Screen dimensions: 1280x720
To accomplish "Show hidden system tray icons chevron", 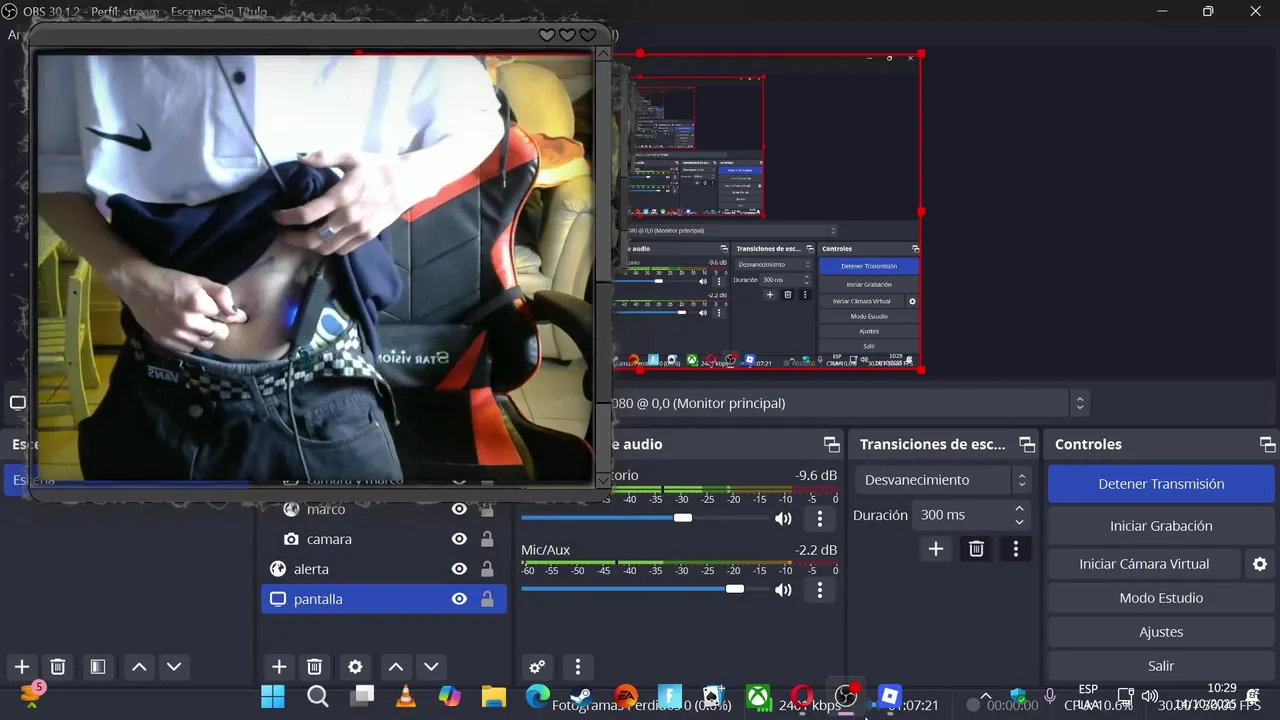I will coord(986,696).
